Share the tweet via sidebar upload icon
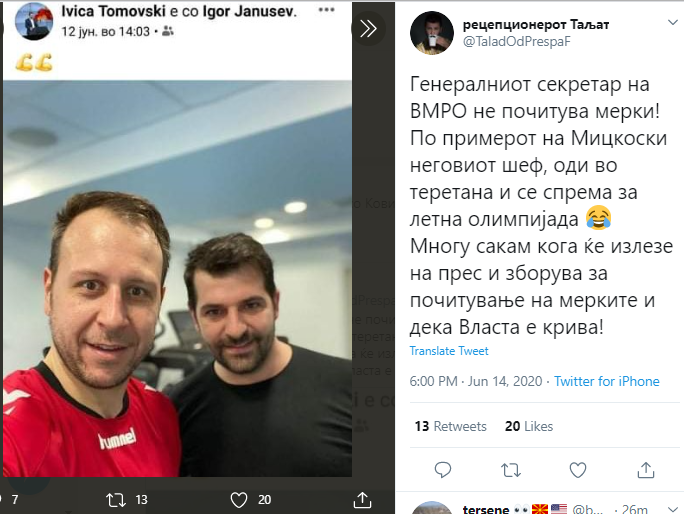The image size is (684, 514). [646, 470]
